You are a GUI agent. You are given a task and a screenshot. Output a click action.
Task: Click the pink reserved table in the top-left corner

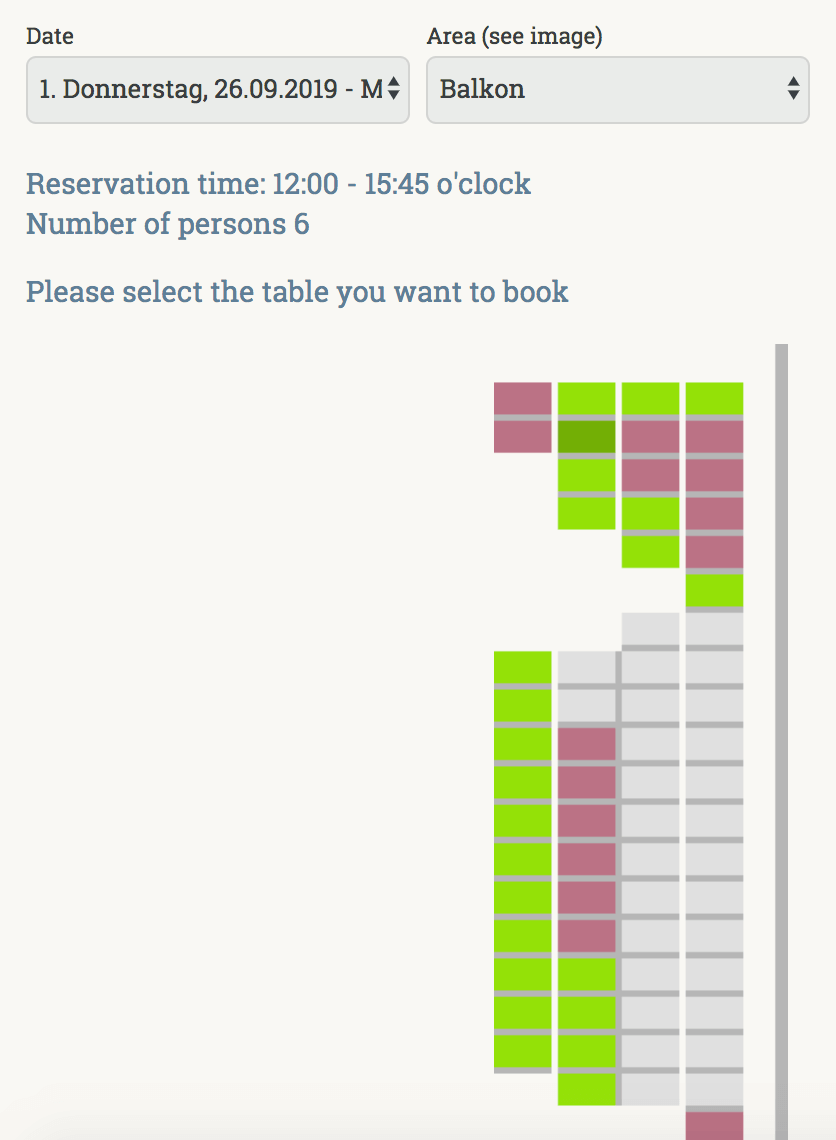click(x=523, y=398)
